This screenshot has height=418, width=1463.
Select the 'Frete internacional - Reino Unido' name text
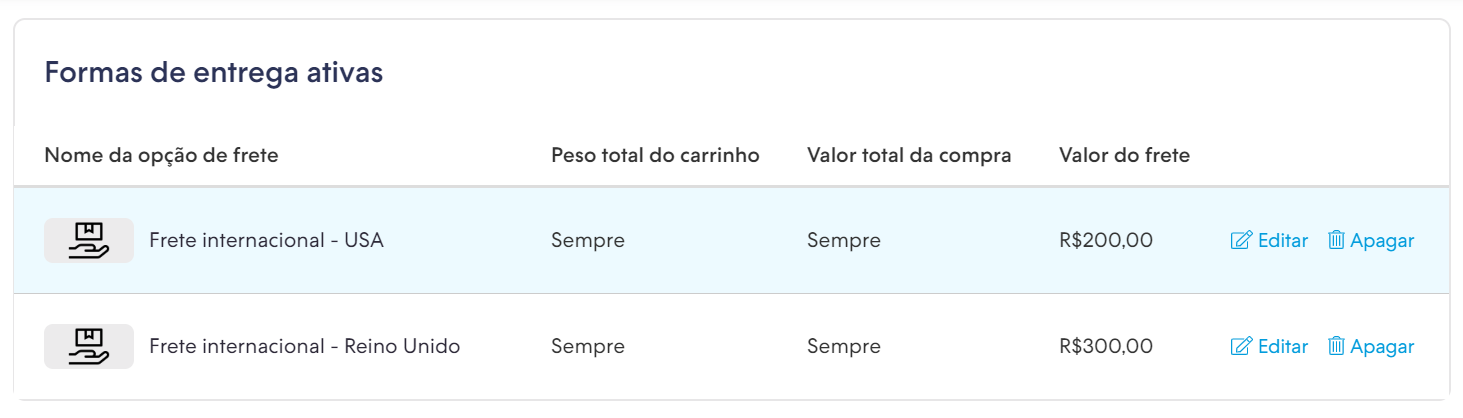click(x=305, y=346)
